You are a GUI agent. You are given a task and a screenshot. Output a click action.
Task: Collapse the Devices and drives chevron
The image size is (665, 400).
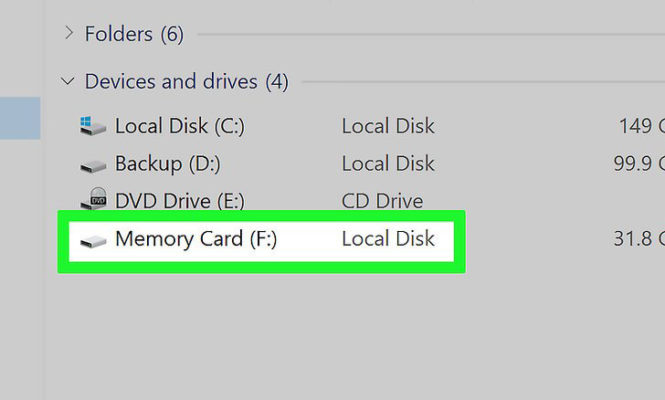point(68,81)
